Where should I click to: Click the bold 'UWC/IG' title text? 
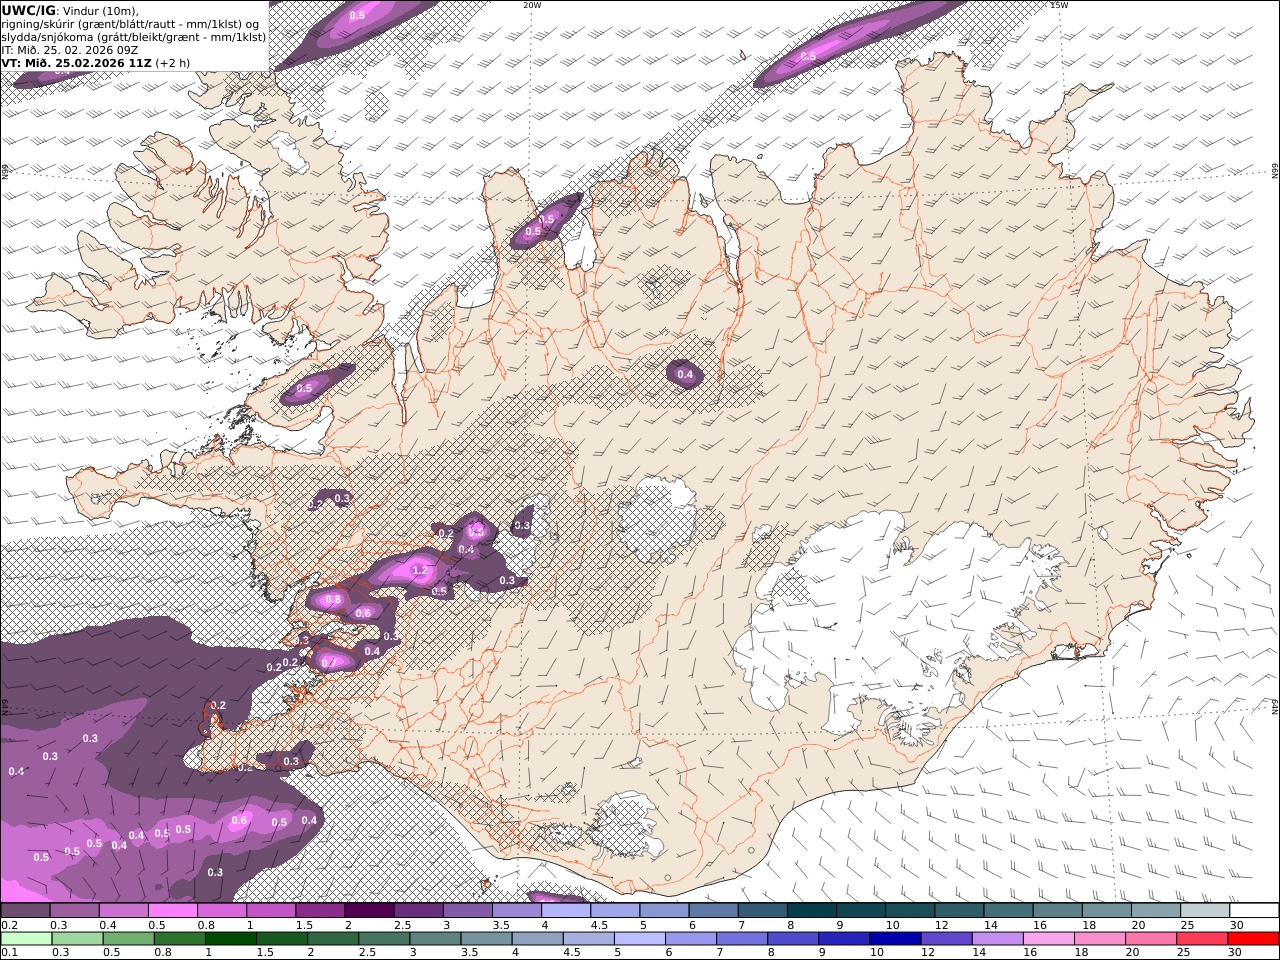[28, 11]
